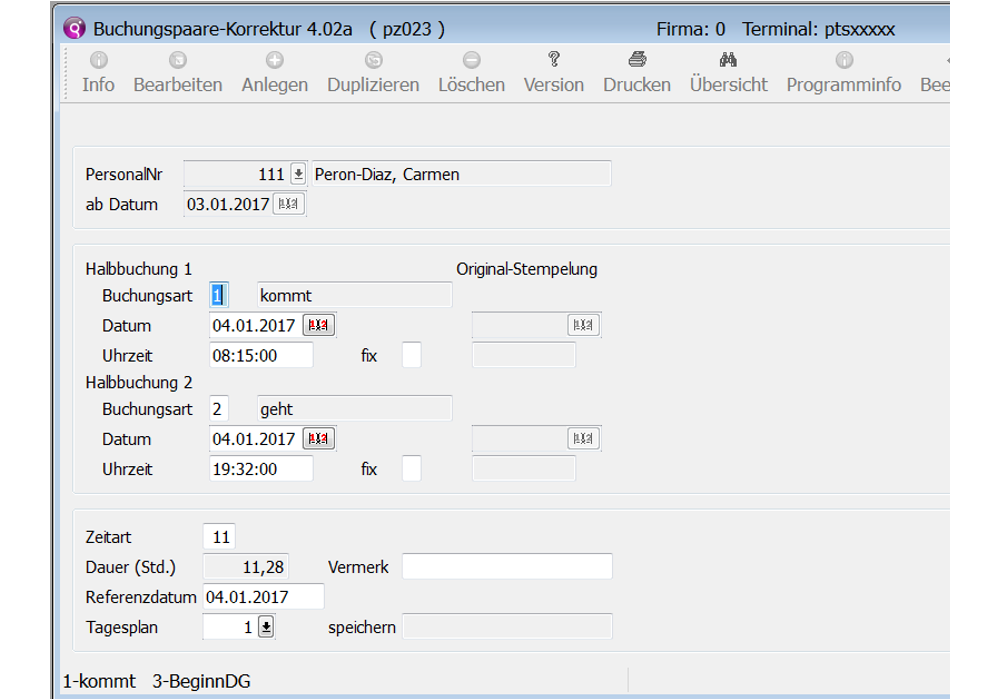The width and height of the screenshot is (1000, 700).
Task: Click the Drucken printer icon
Action: tap(636, 60)
